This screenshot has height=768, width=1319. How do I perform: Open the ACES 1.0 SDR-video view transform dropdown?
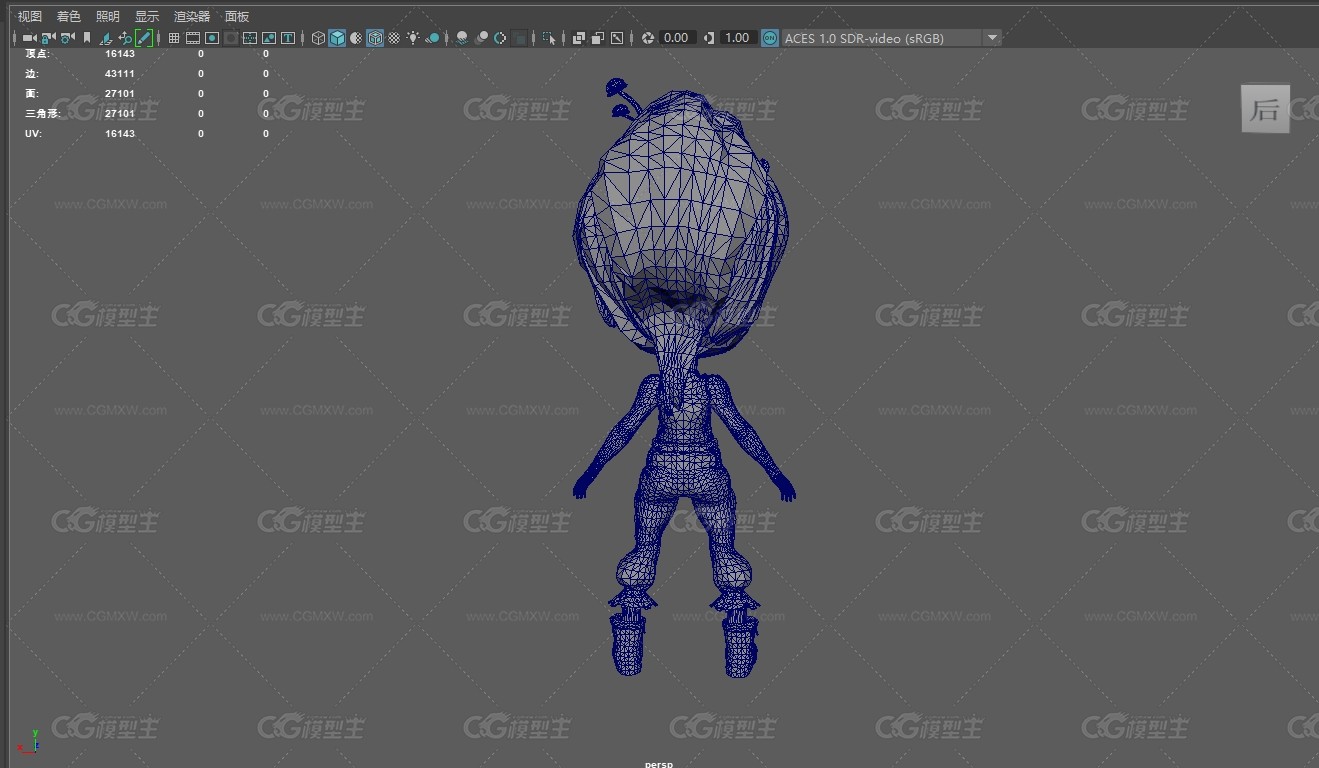pos(891,38)
